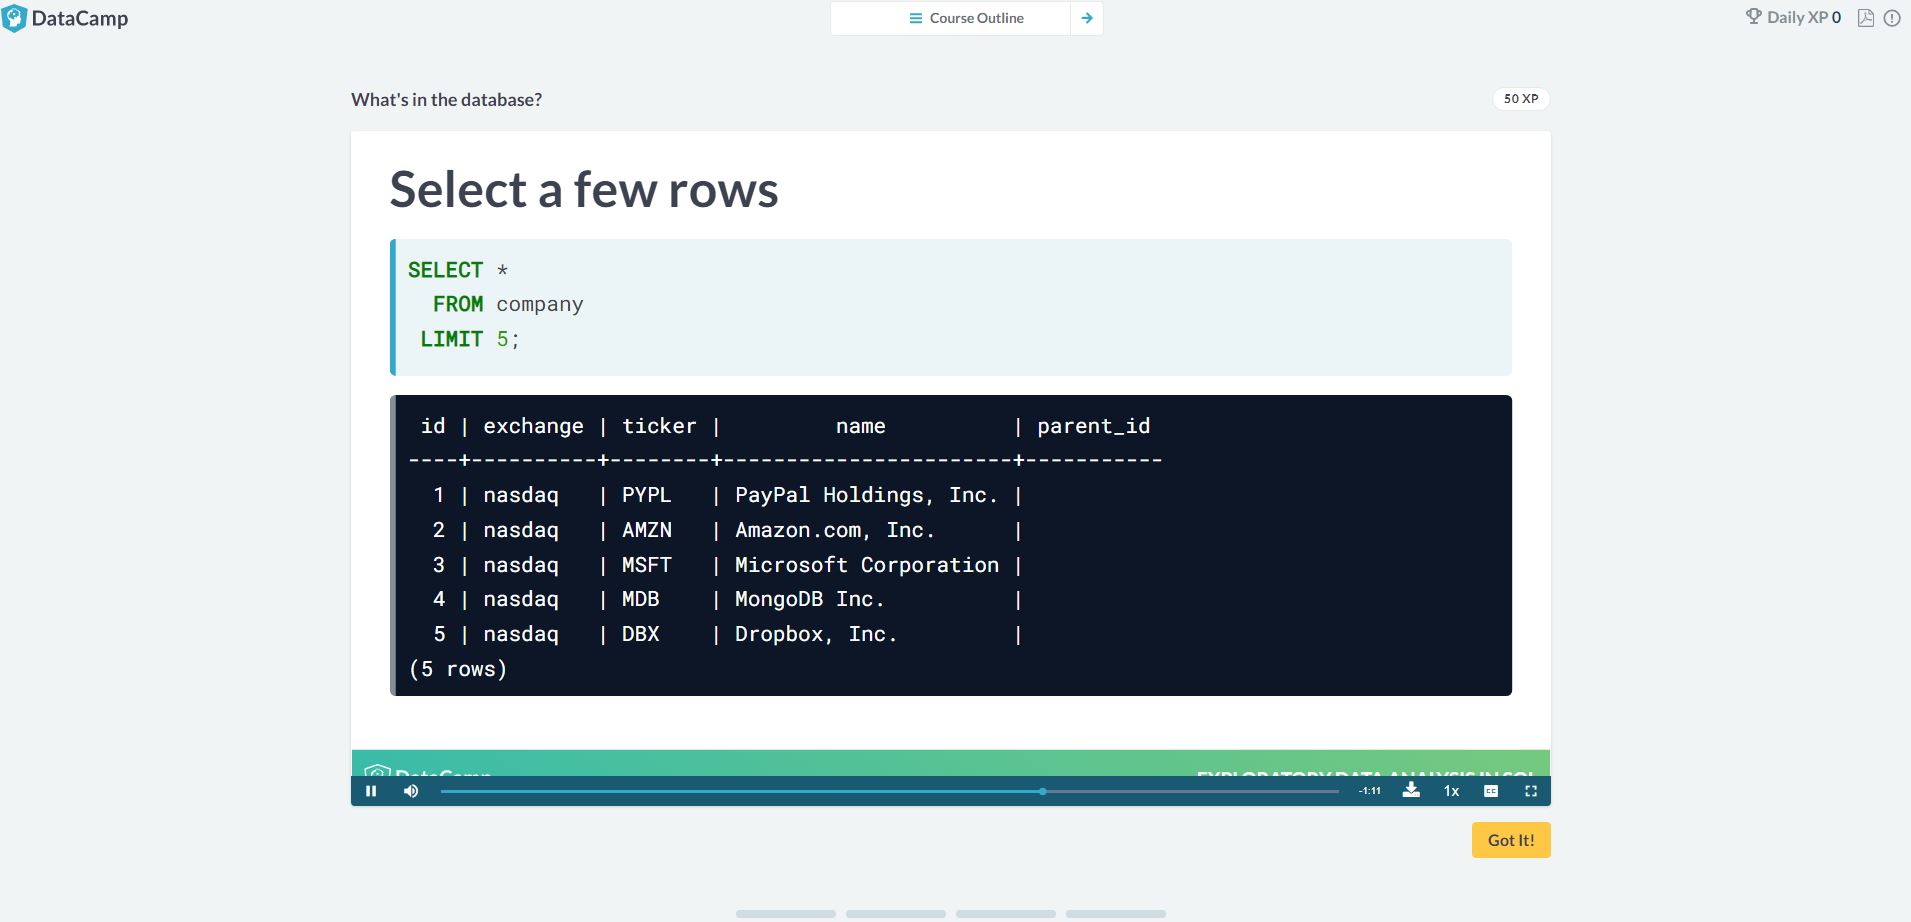
Task: Change 1x playback speed
Action: click(x=1451, y=791)
